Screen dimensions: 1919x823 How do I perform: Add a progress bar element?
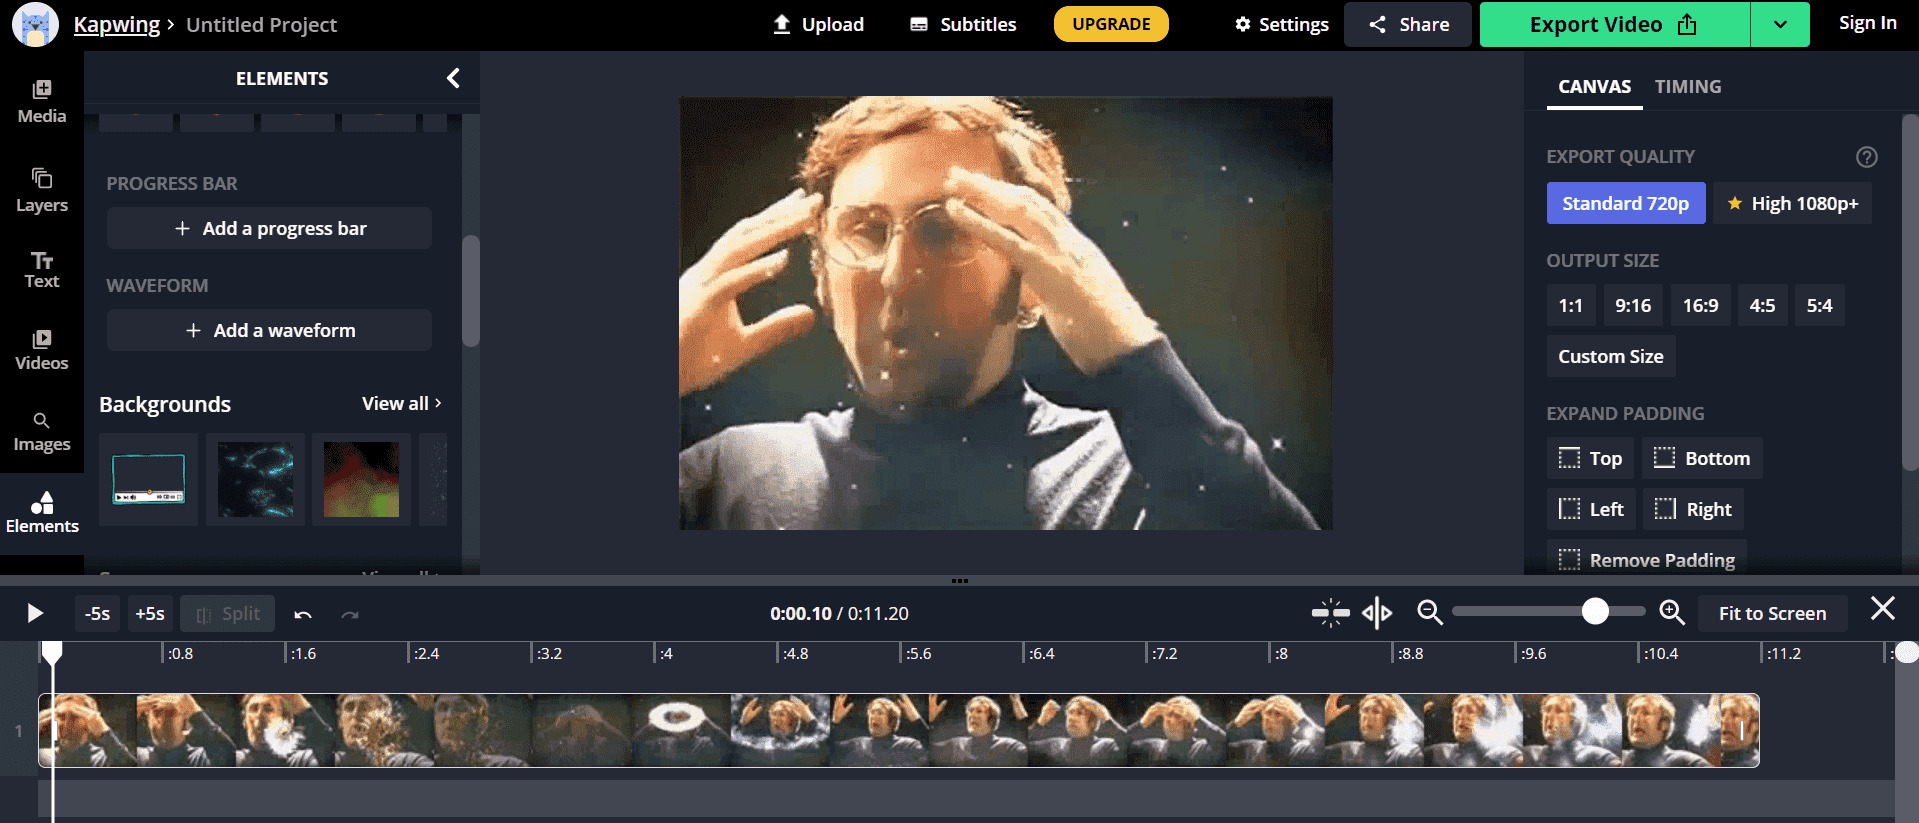269,228
